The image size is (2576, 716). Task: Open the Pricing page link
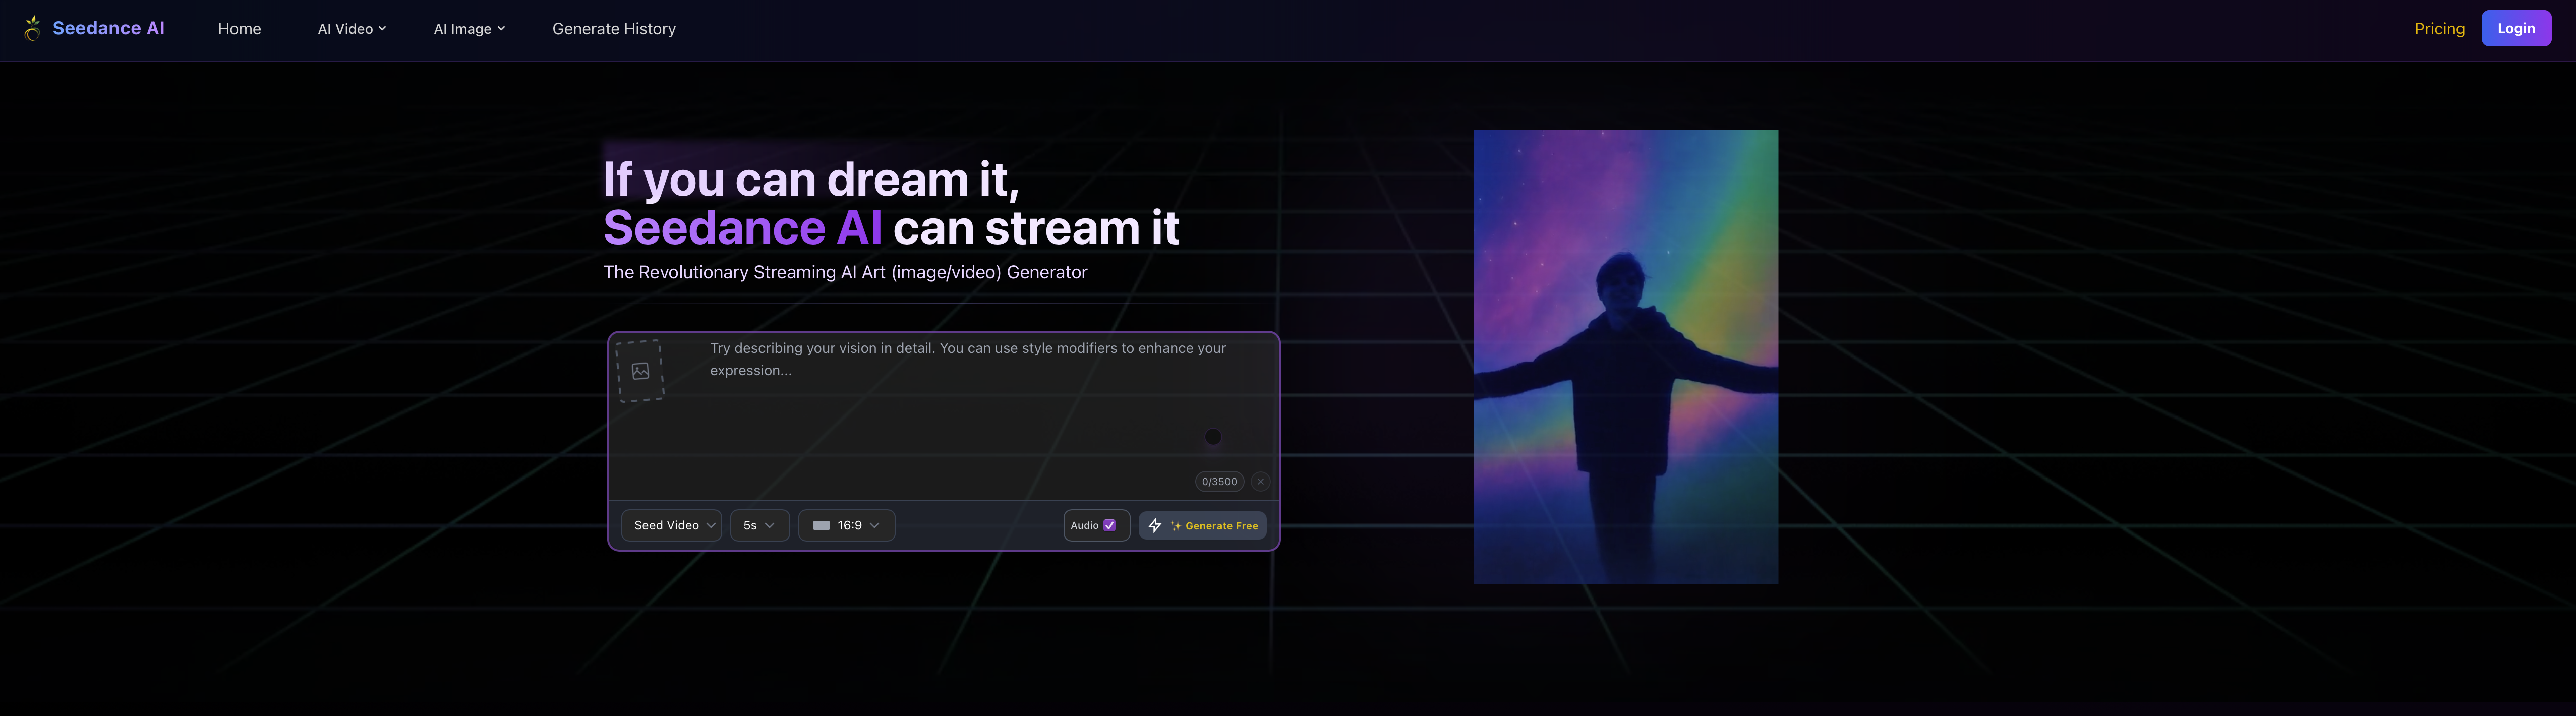[2439, 29]
